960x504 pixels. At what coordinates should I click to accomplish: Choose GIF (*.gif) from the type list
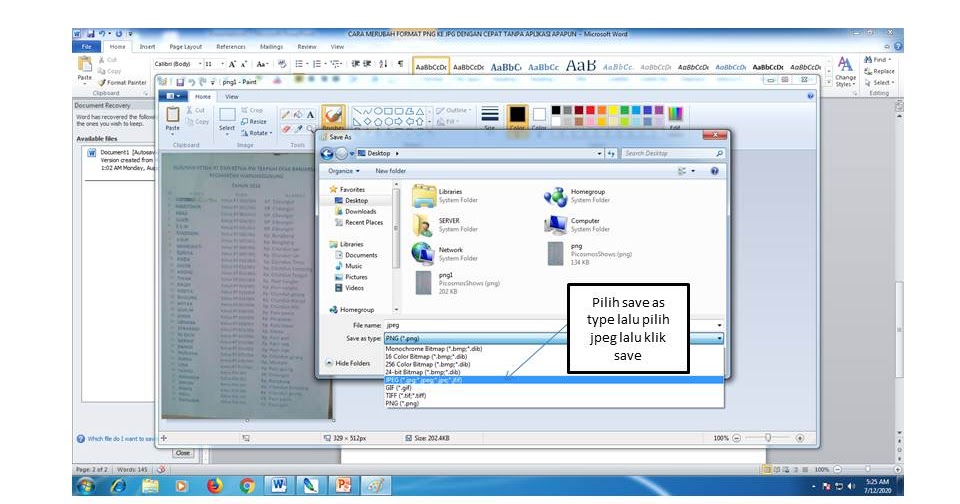(553, 388)
